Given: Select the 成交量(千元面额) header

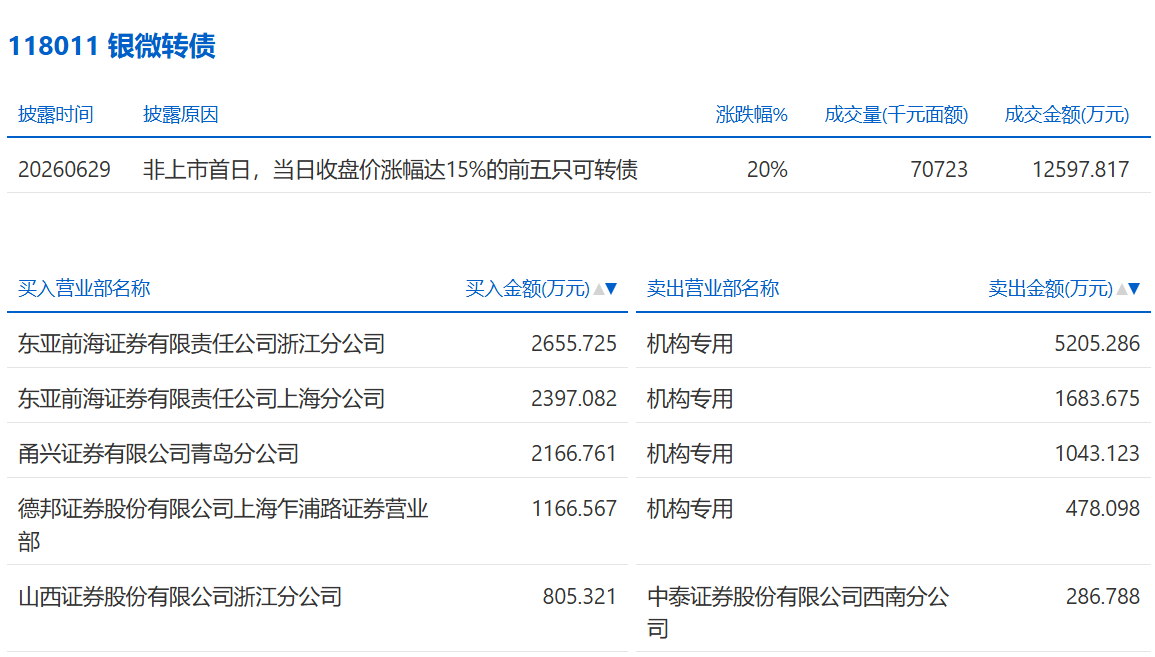Looking at the screenshot, I should pos(896,115).
